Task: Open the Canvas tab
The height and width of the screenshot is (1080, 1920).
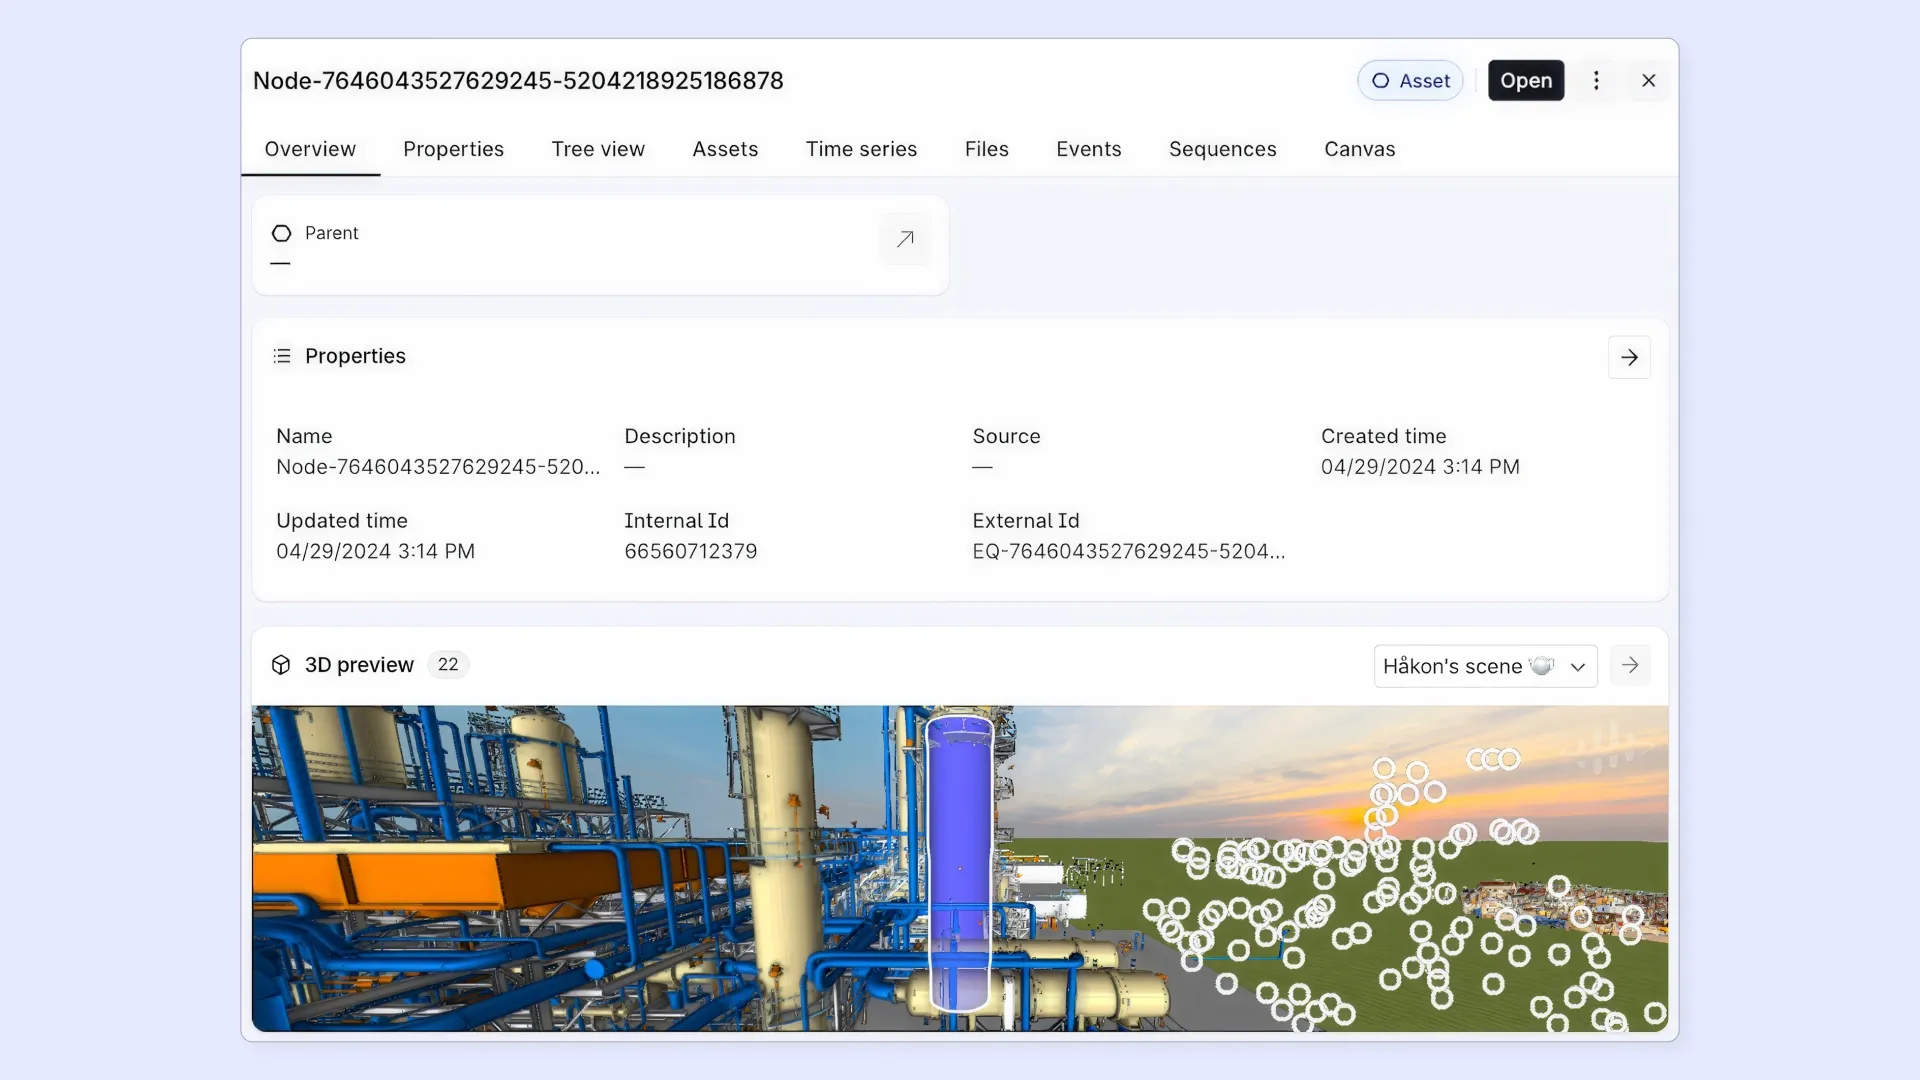Action: (1359, 149)
